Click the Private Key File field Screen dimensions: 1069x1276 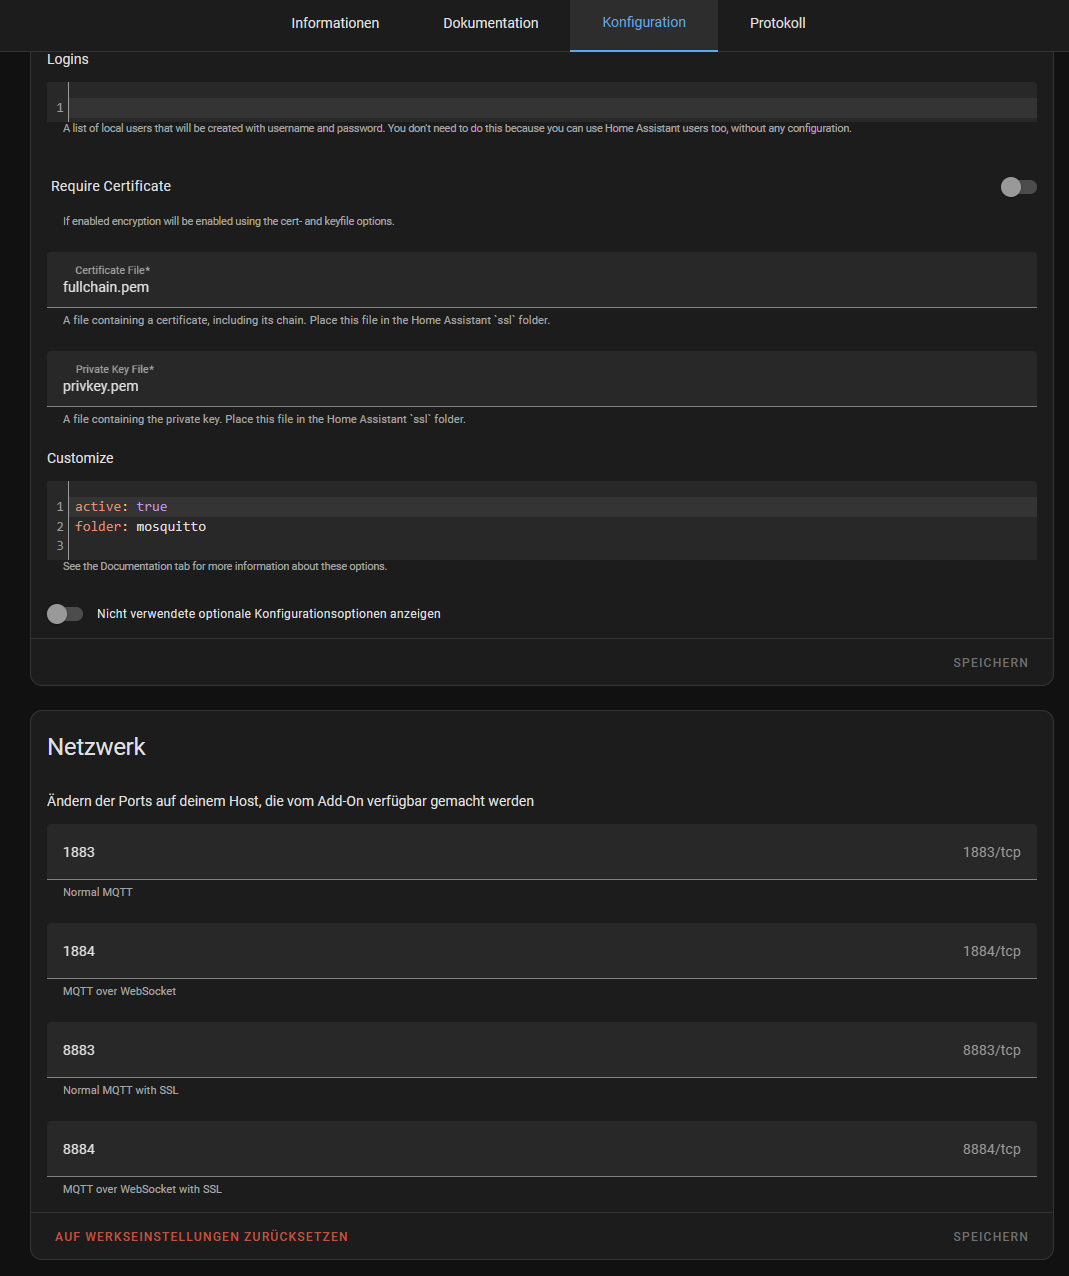540,386
